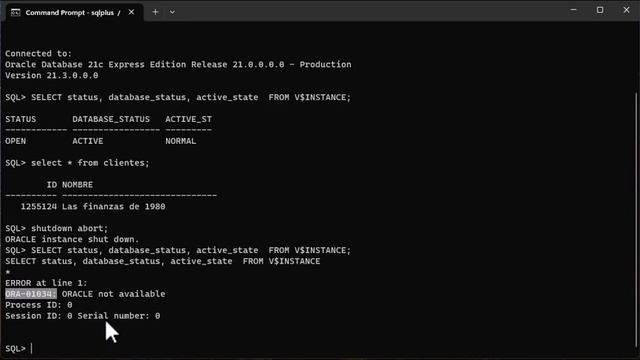Close the Command Prompt sqlplus tab
640x360 pixels.
click(131, 12)
